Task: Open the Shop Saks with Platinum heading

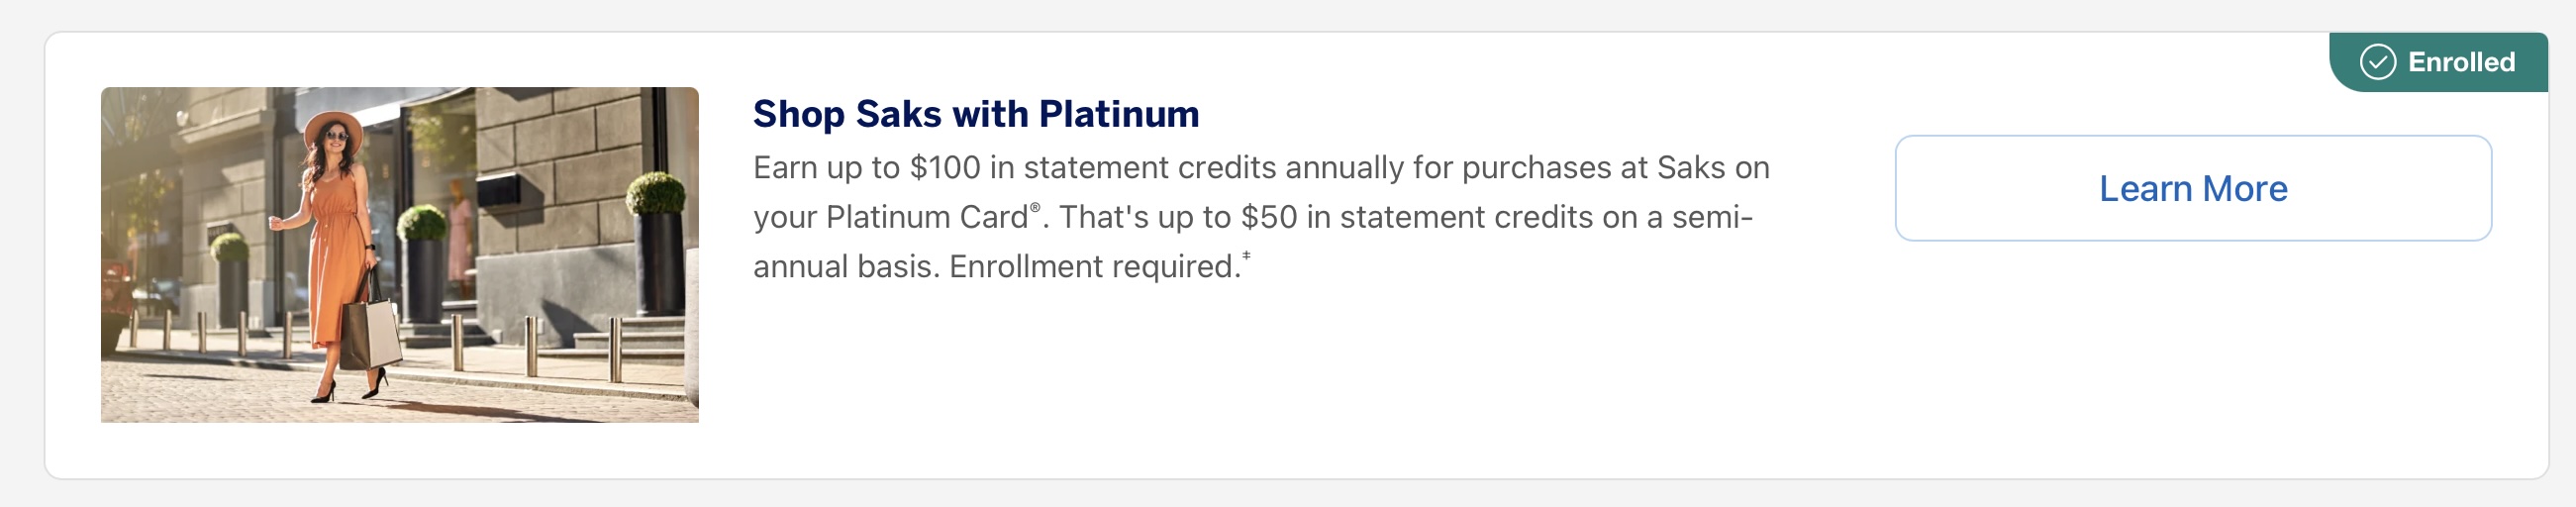Action: (975, 114)
